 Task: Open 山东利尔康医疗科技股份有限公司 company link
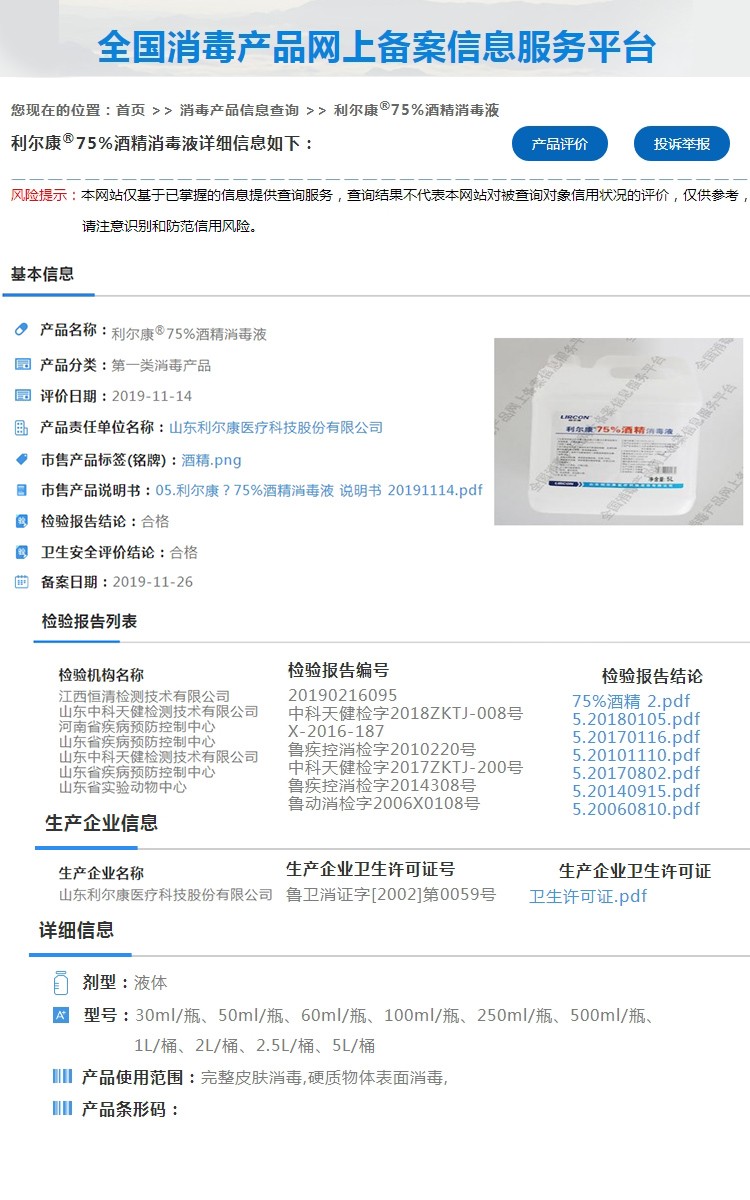tap(276, 428)
